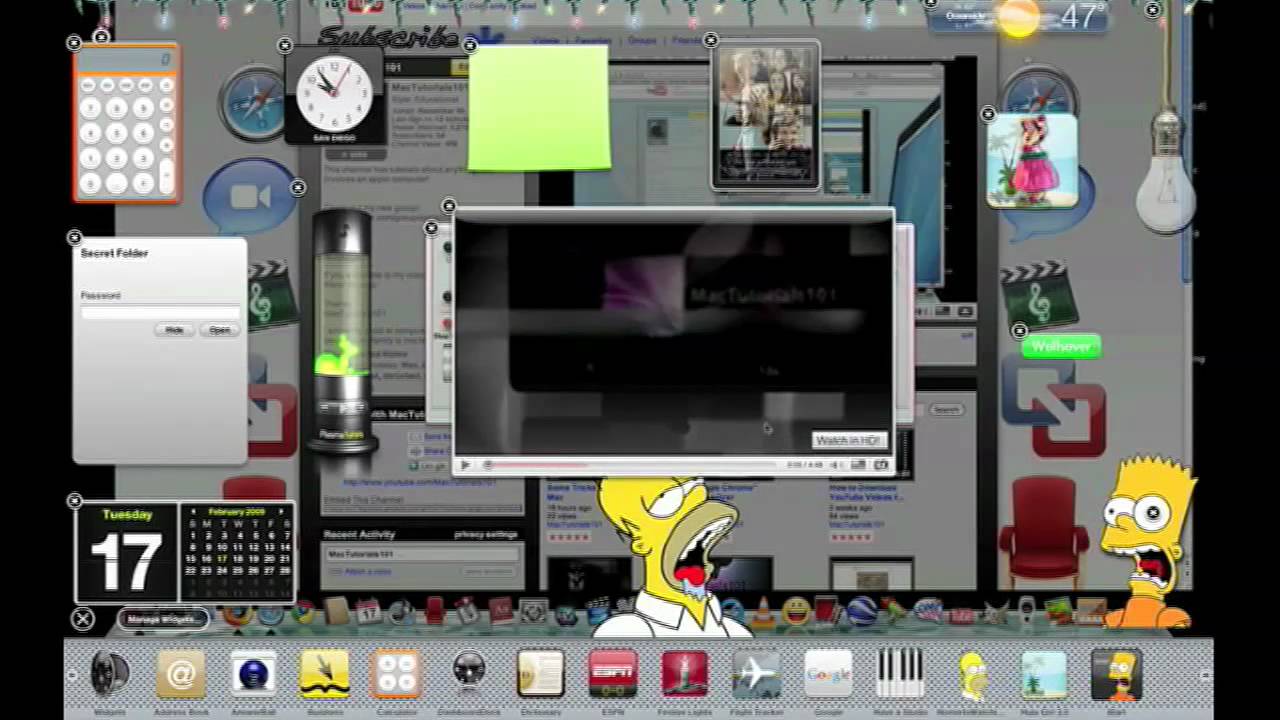Click the iCal icon in the Dock
Image resolution: width=1280 pixels, height=720 pixels.
(369, 611)
